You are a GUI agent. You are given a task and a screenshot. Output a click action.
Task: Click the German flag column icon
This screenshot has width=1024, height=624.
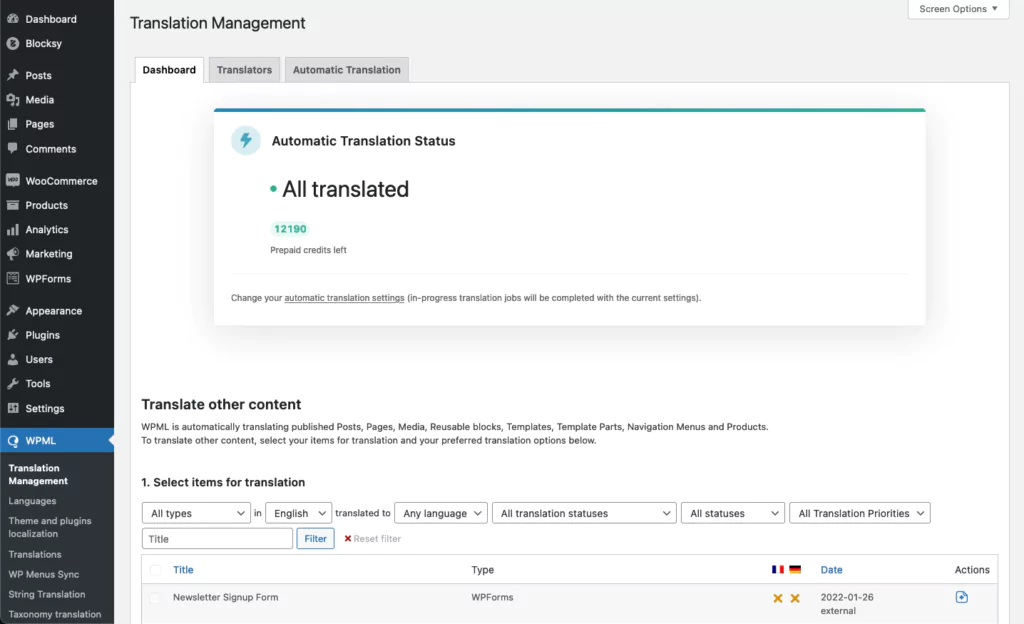pyautogui.click(x=795, y=569)
